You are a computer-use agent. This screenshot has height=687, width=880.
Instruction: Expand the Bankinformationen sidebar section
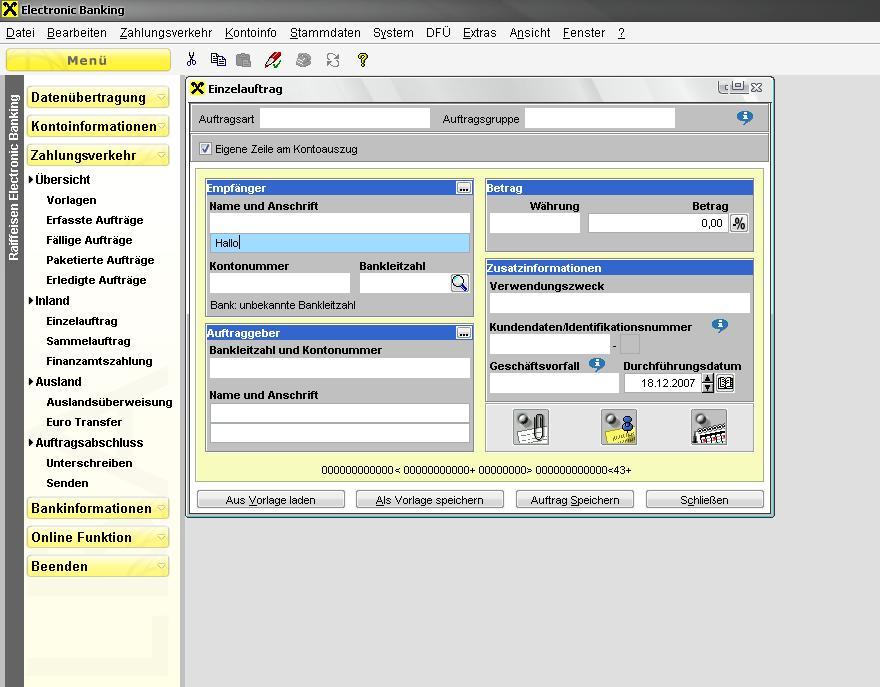pos(97,509)
